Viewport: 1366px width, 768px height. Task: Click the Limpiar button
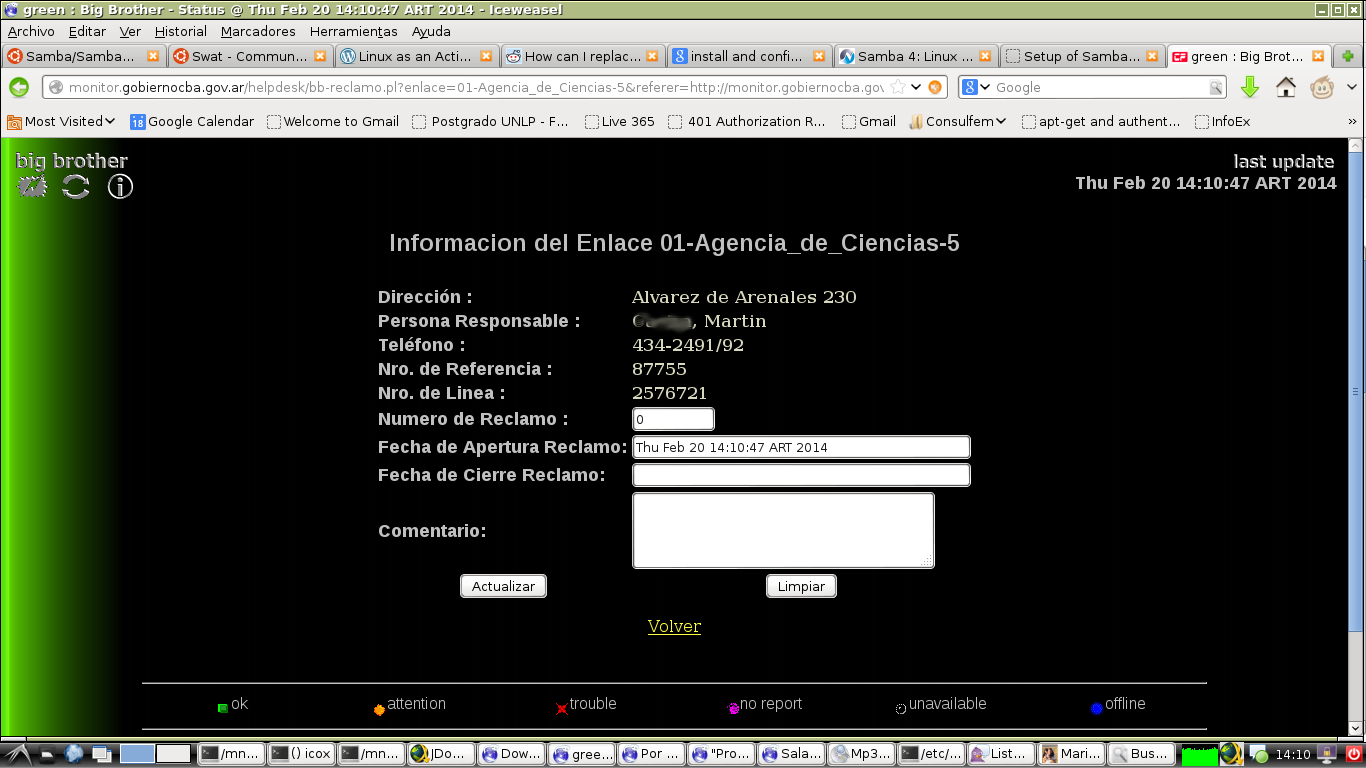point(801,586)
